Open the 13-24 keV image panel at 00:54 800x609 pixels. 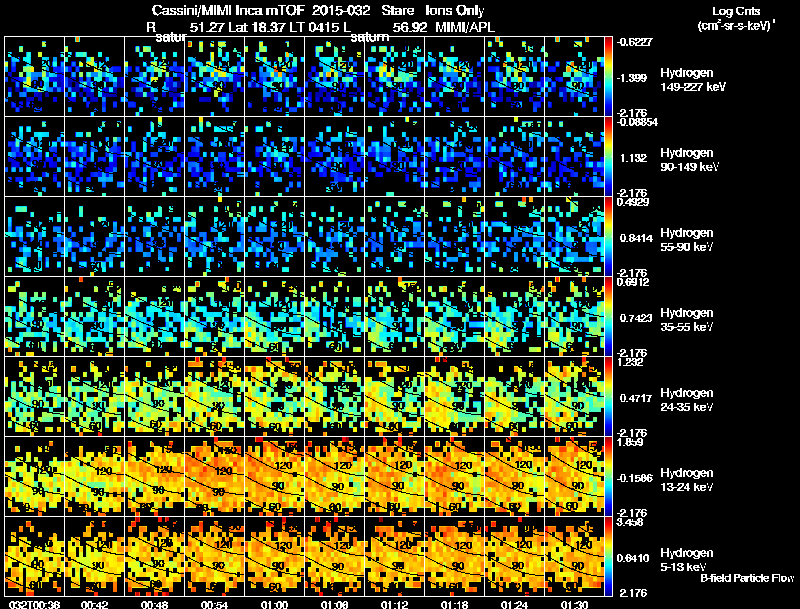(x=215, y=476)
